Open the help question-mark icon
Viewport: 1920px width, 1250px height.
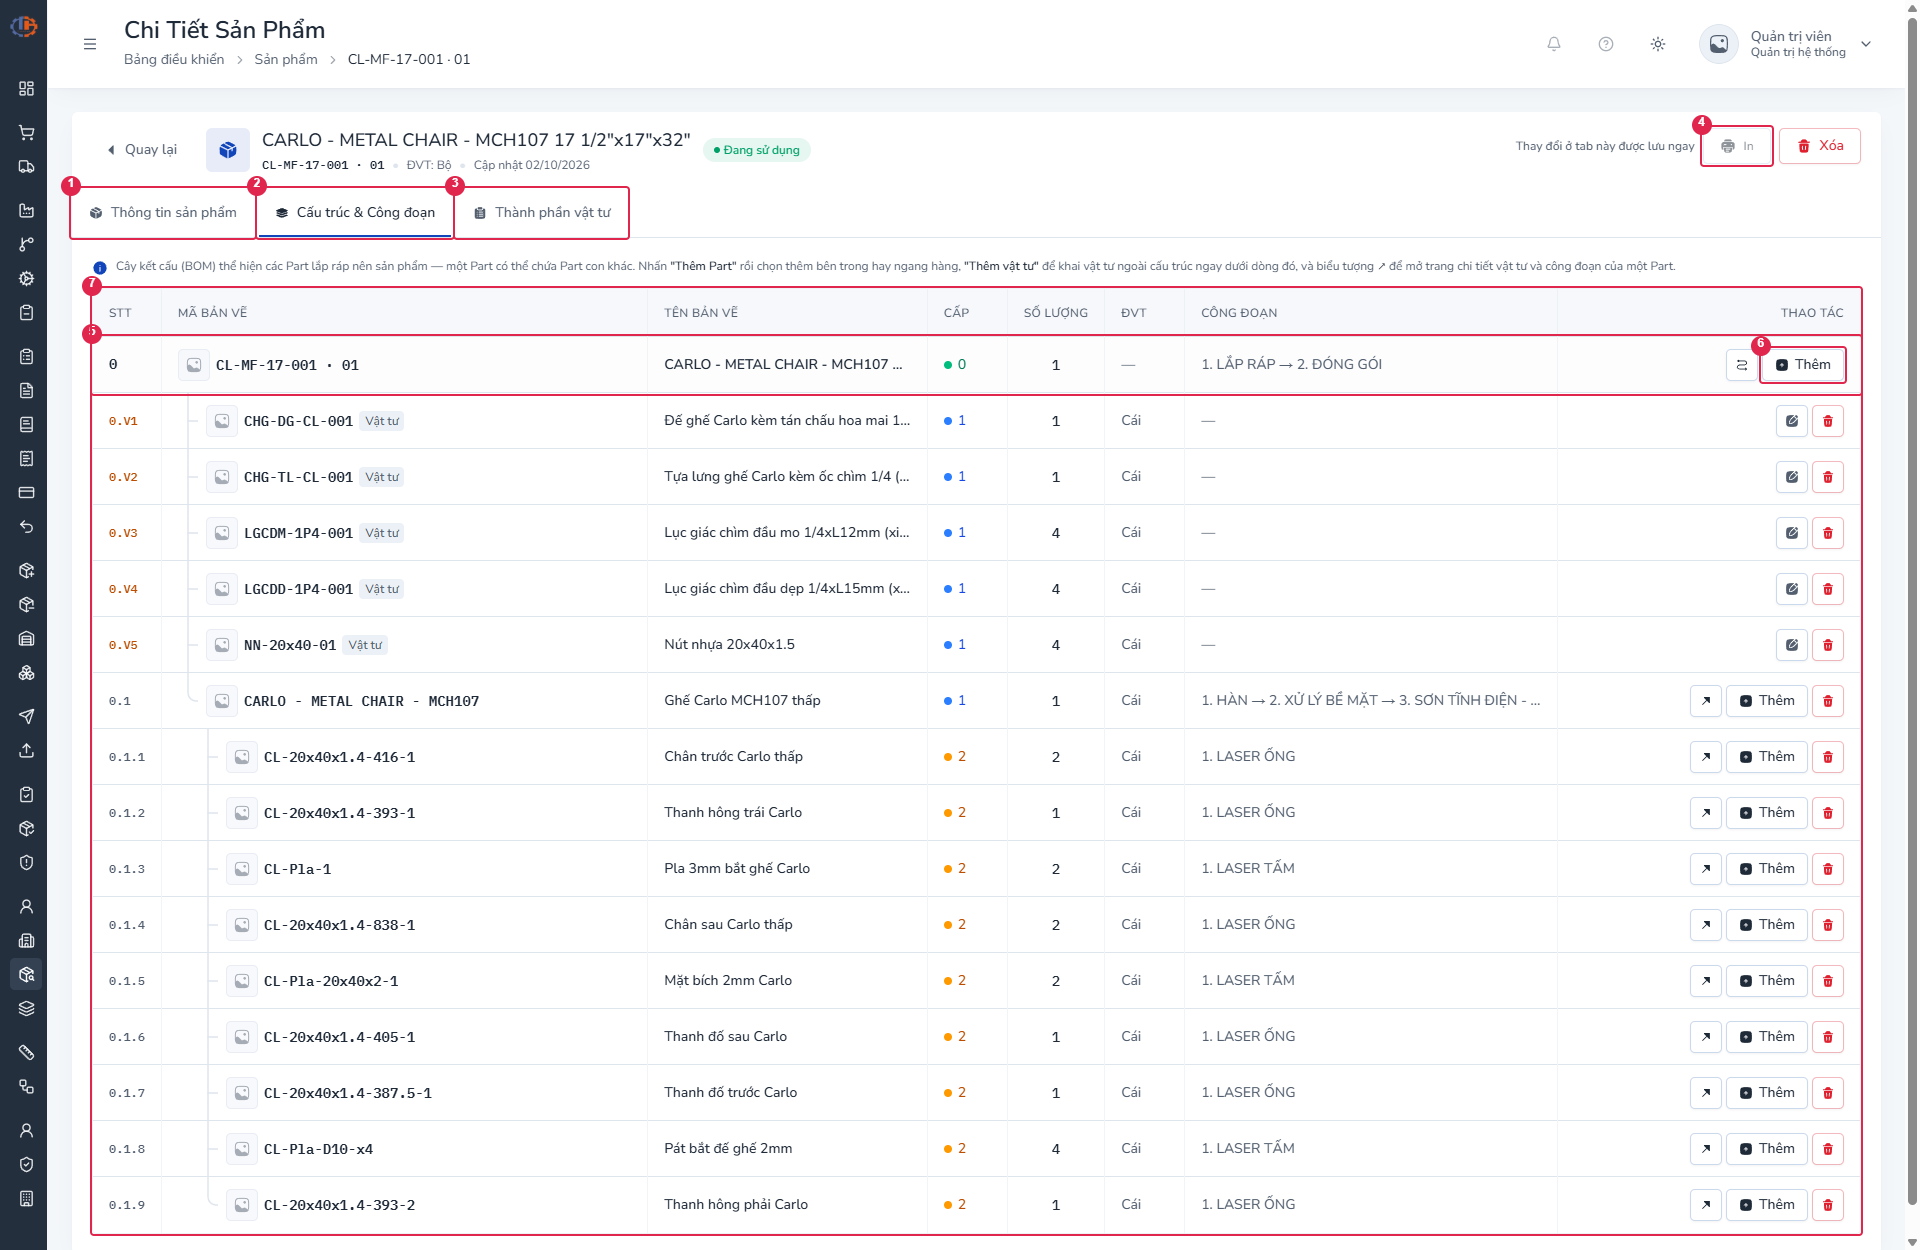coord(1606,44)
